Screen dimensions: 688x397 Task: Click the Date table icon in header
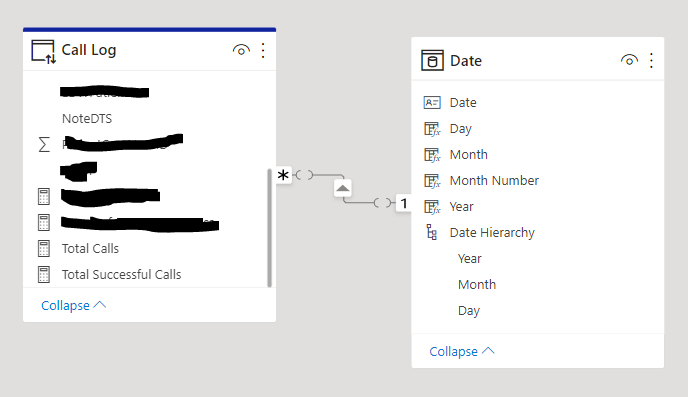432,61
